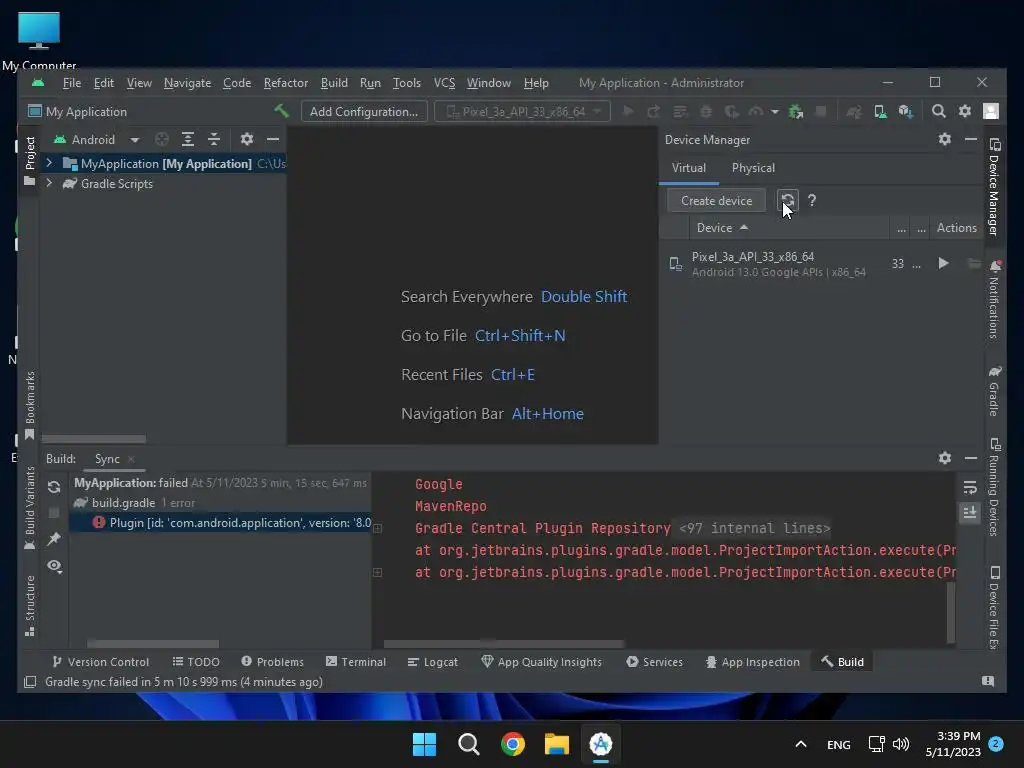Screen dimensions: 1024x768
Task: Toggle the Bookmarks side tool window button
Action: click(29, 406)
